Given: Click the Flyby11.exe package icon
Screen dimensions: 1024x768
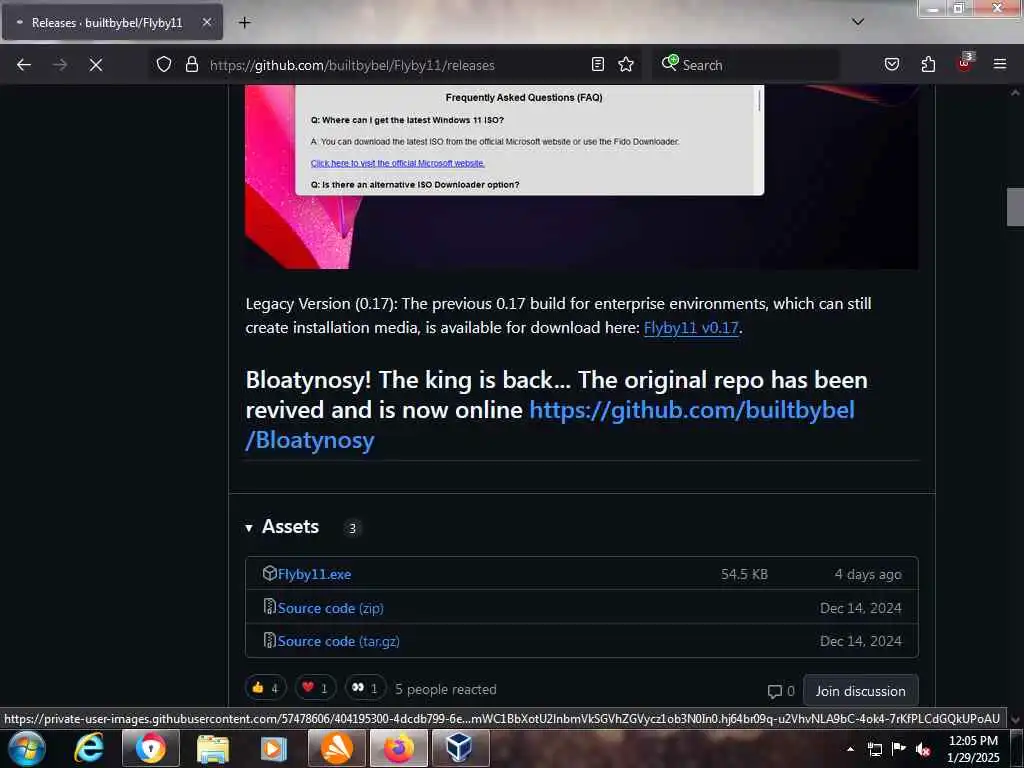Looking at the screenshot, I should (x=269, y=573).
